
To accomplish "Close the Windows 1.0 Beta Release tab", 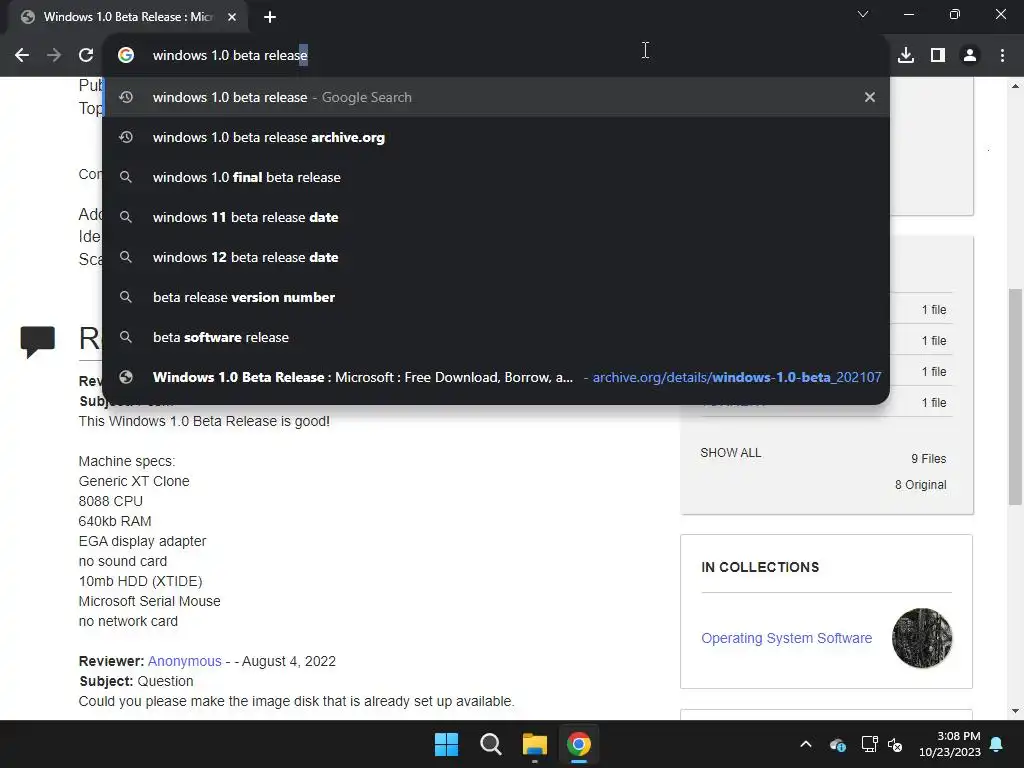I will click(232, 17).
